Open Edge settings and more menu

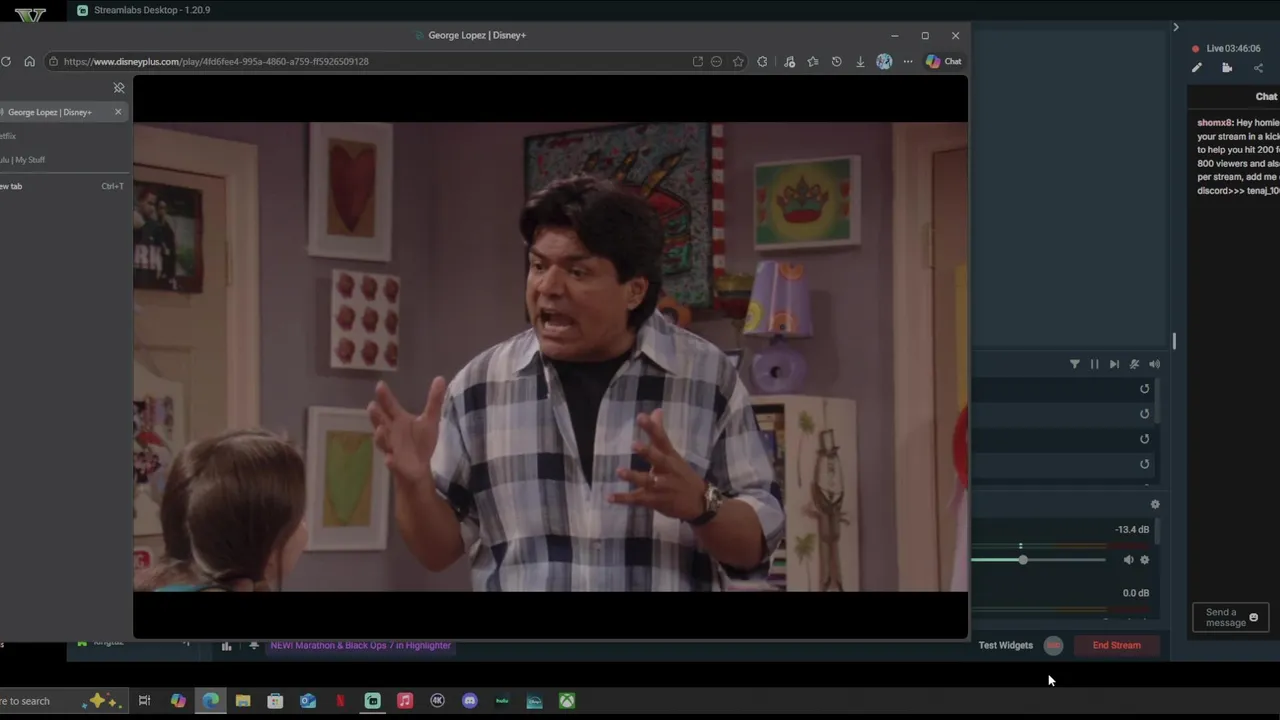point(908,61)
